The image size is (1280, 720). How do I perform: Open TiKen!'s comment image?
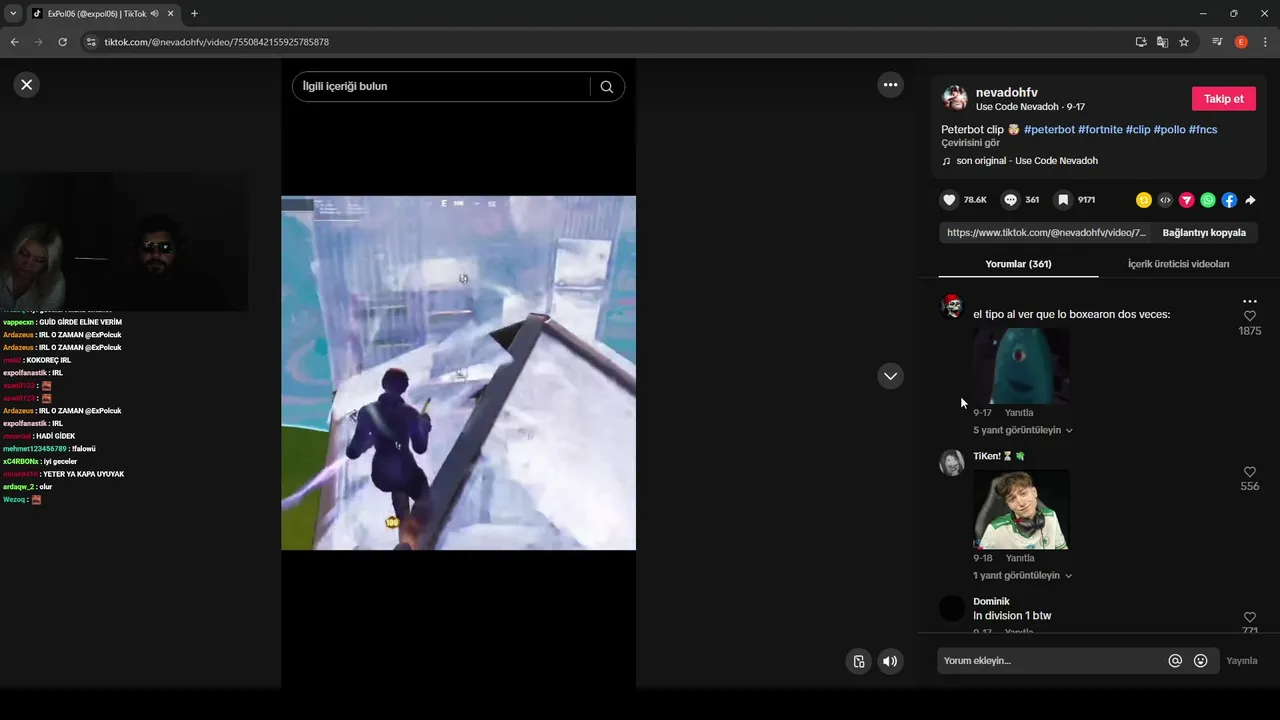[x=1021, y=510]
